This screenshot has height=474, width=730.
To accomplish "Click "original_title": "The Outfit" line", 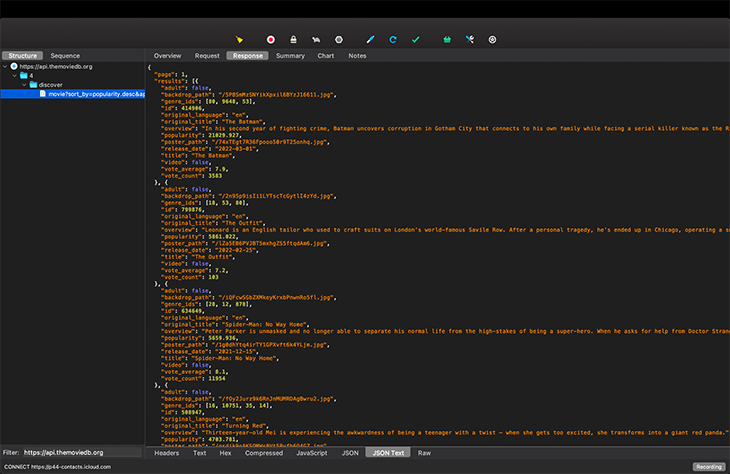I will coord(213,223).
